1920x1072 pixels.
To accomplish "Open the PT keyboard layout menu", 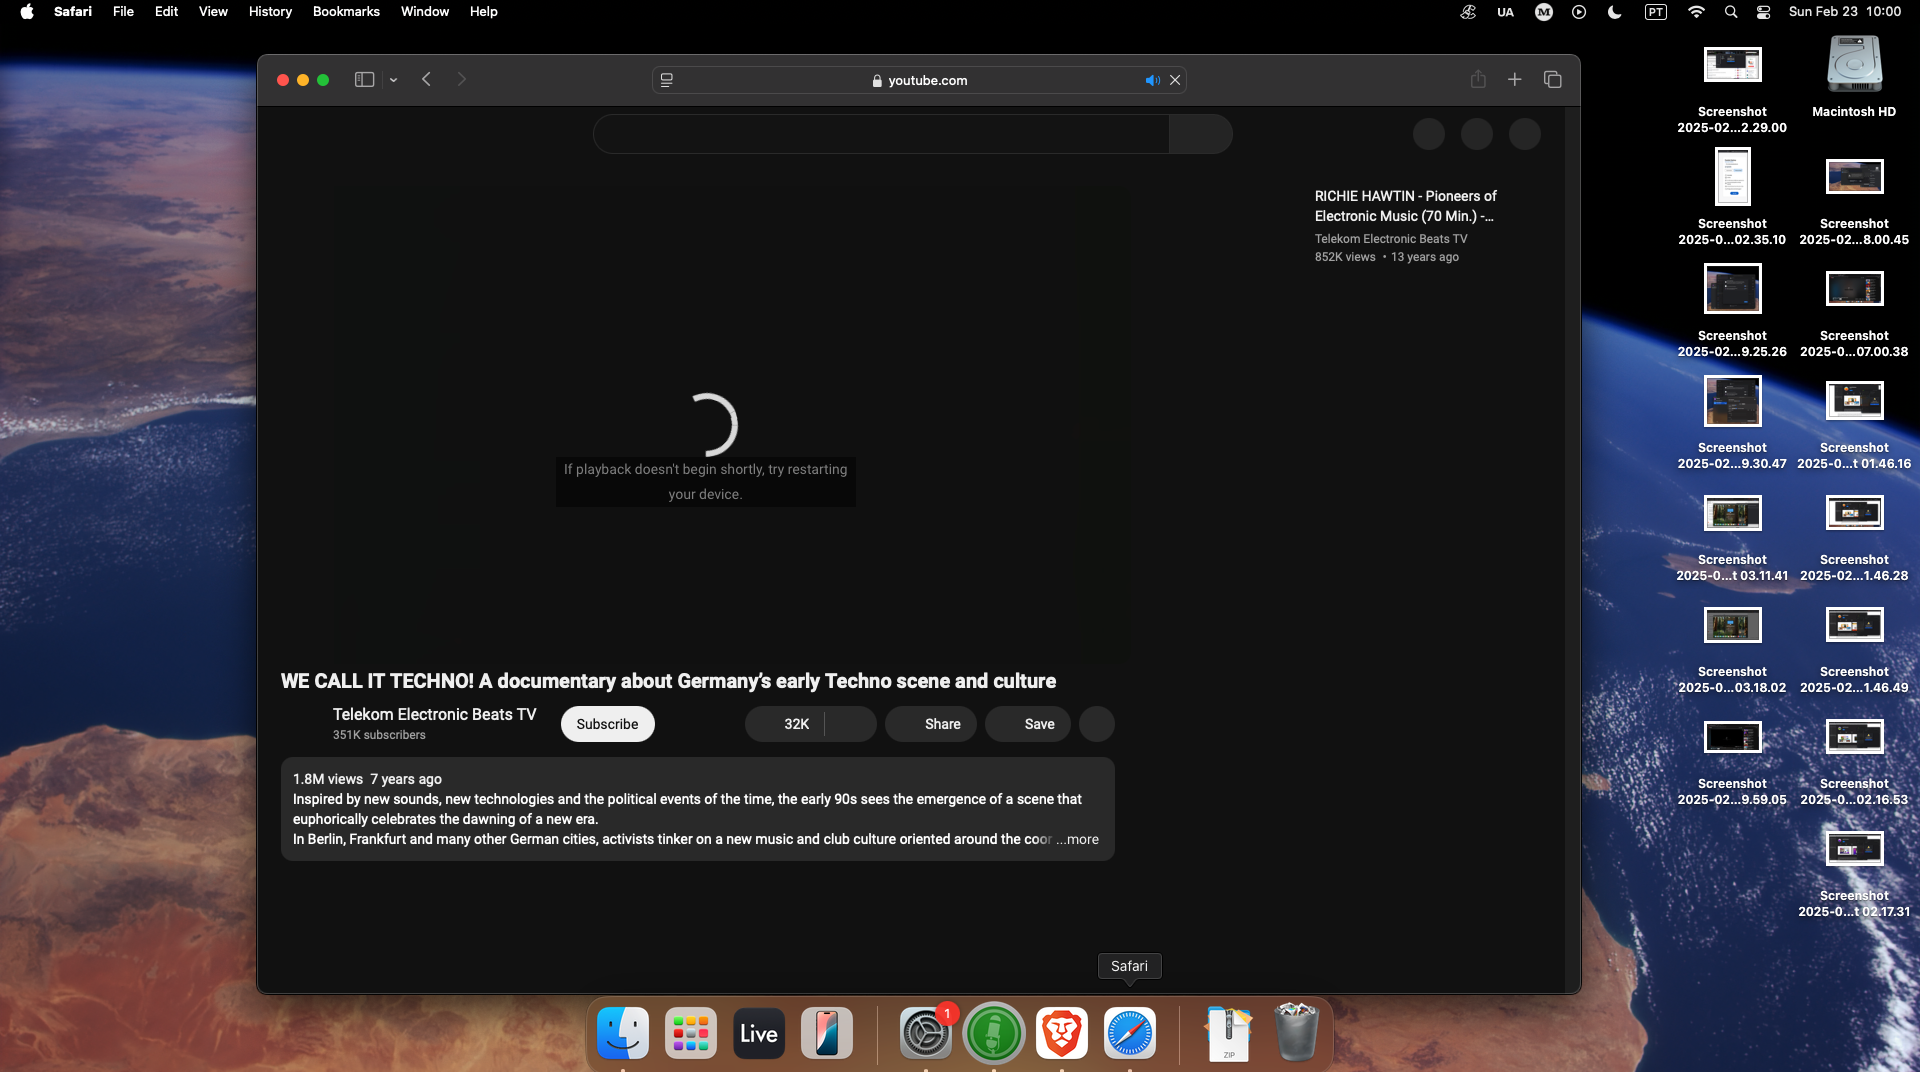I will click(1656, 12).
